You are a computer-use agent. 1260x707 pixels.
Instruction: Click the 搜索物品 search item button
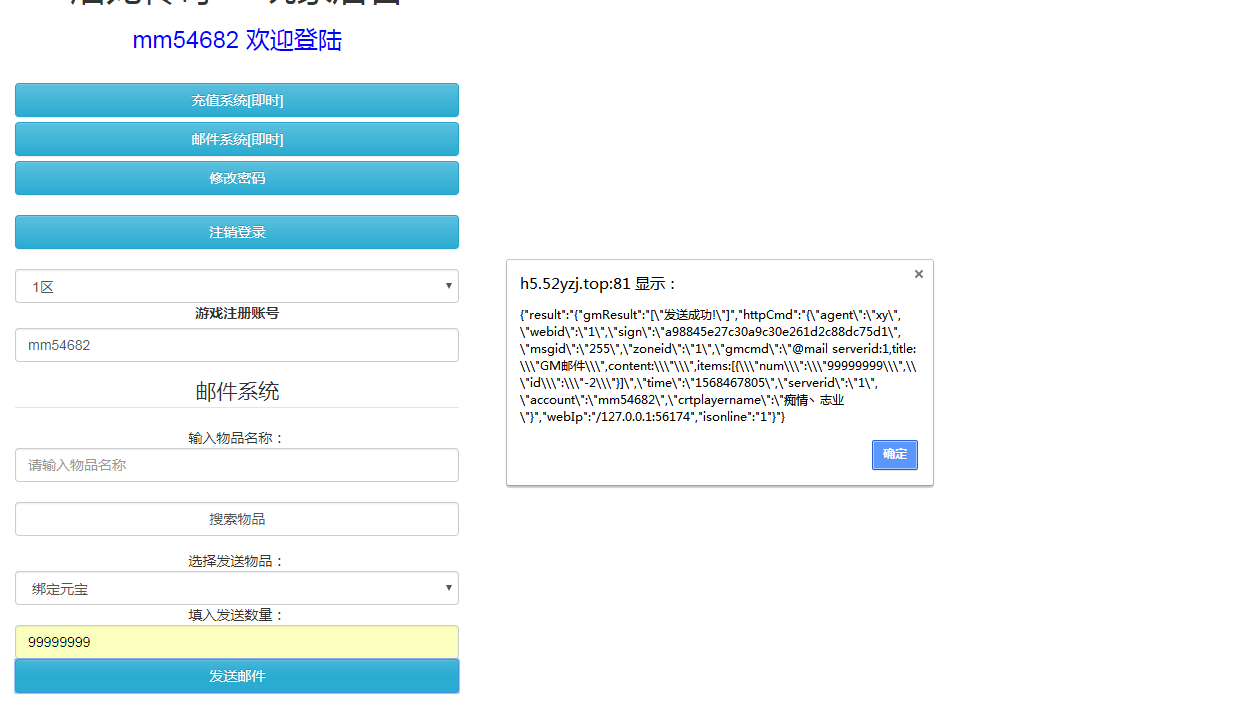pyautogui.click(x=236, y=518)
